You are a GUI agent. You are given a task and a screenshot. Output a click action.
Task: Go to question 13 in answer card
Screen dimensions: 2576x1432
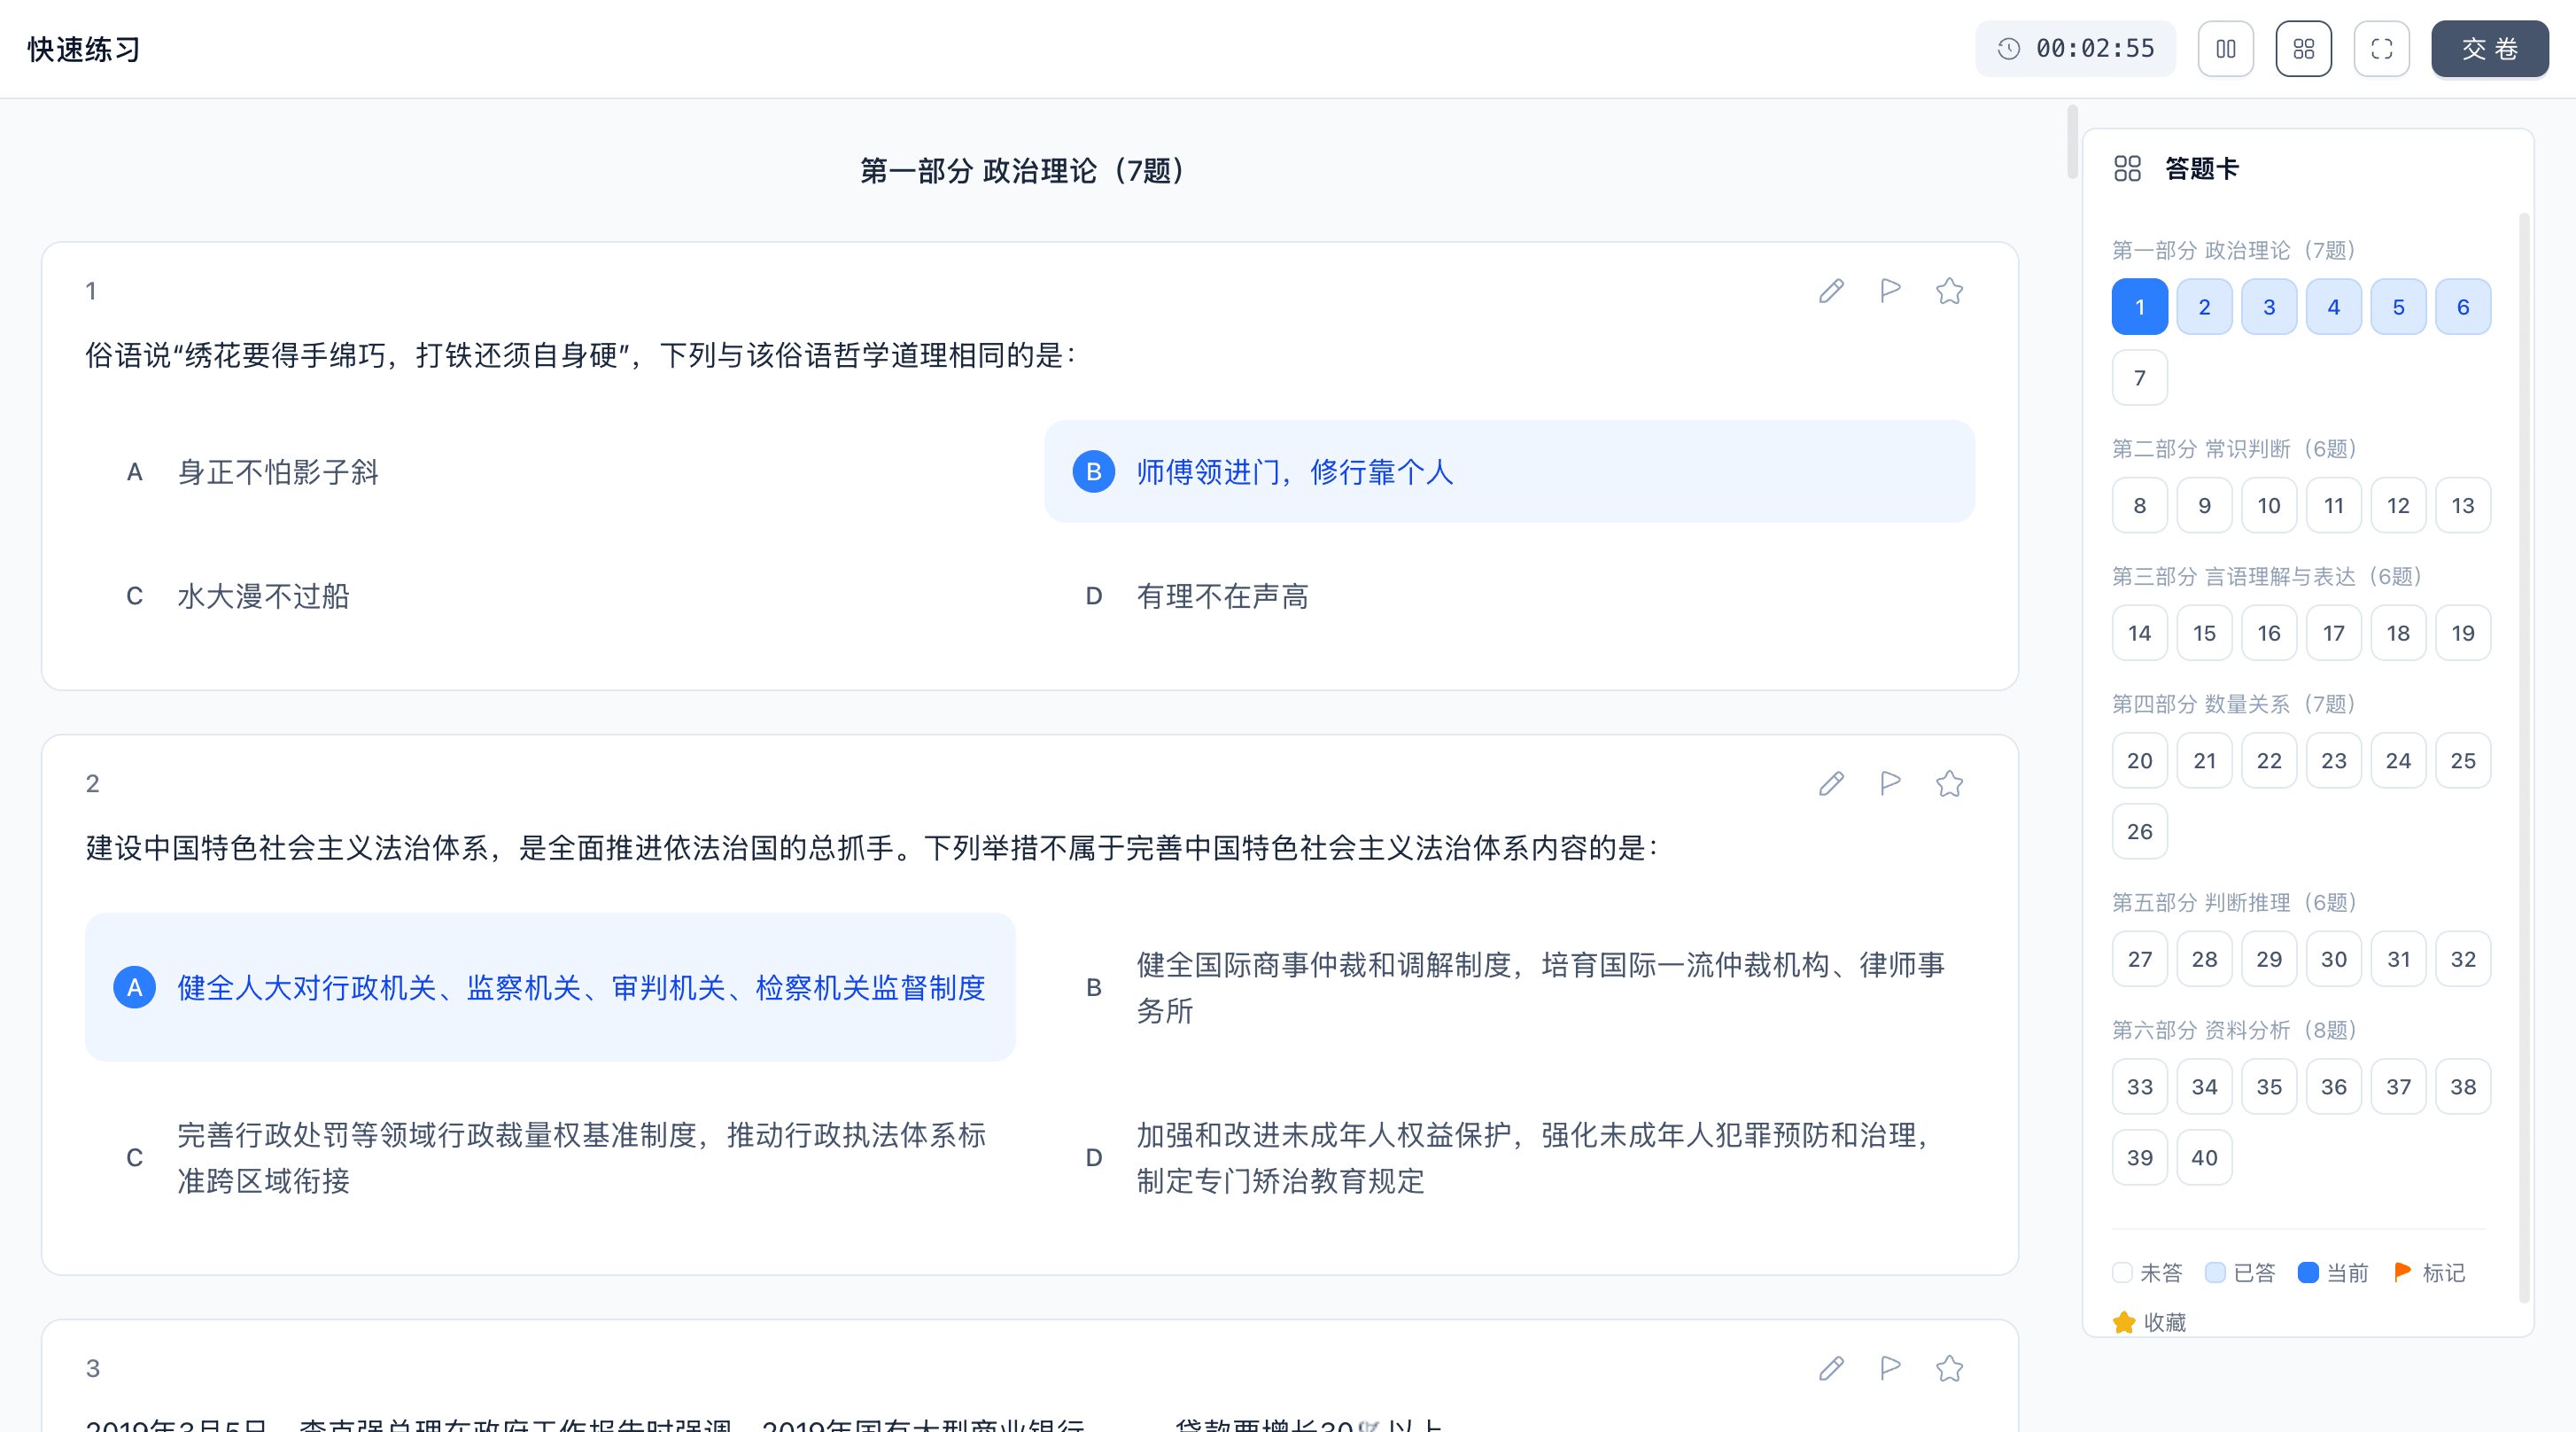click(x=2463, y=505)
